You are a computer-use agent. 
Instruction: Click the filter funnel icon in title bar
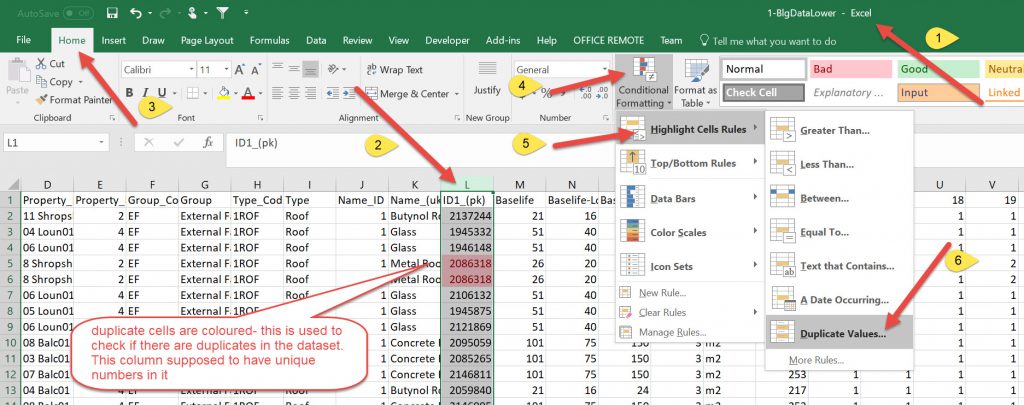[221, 14]
